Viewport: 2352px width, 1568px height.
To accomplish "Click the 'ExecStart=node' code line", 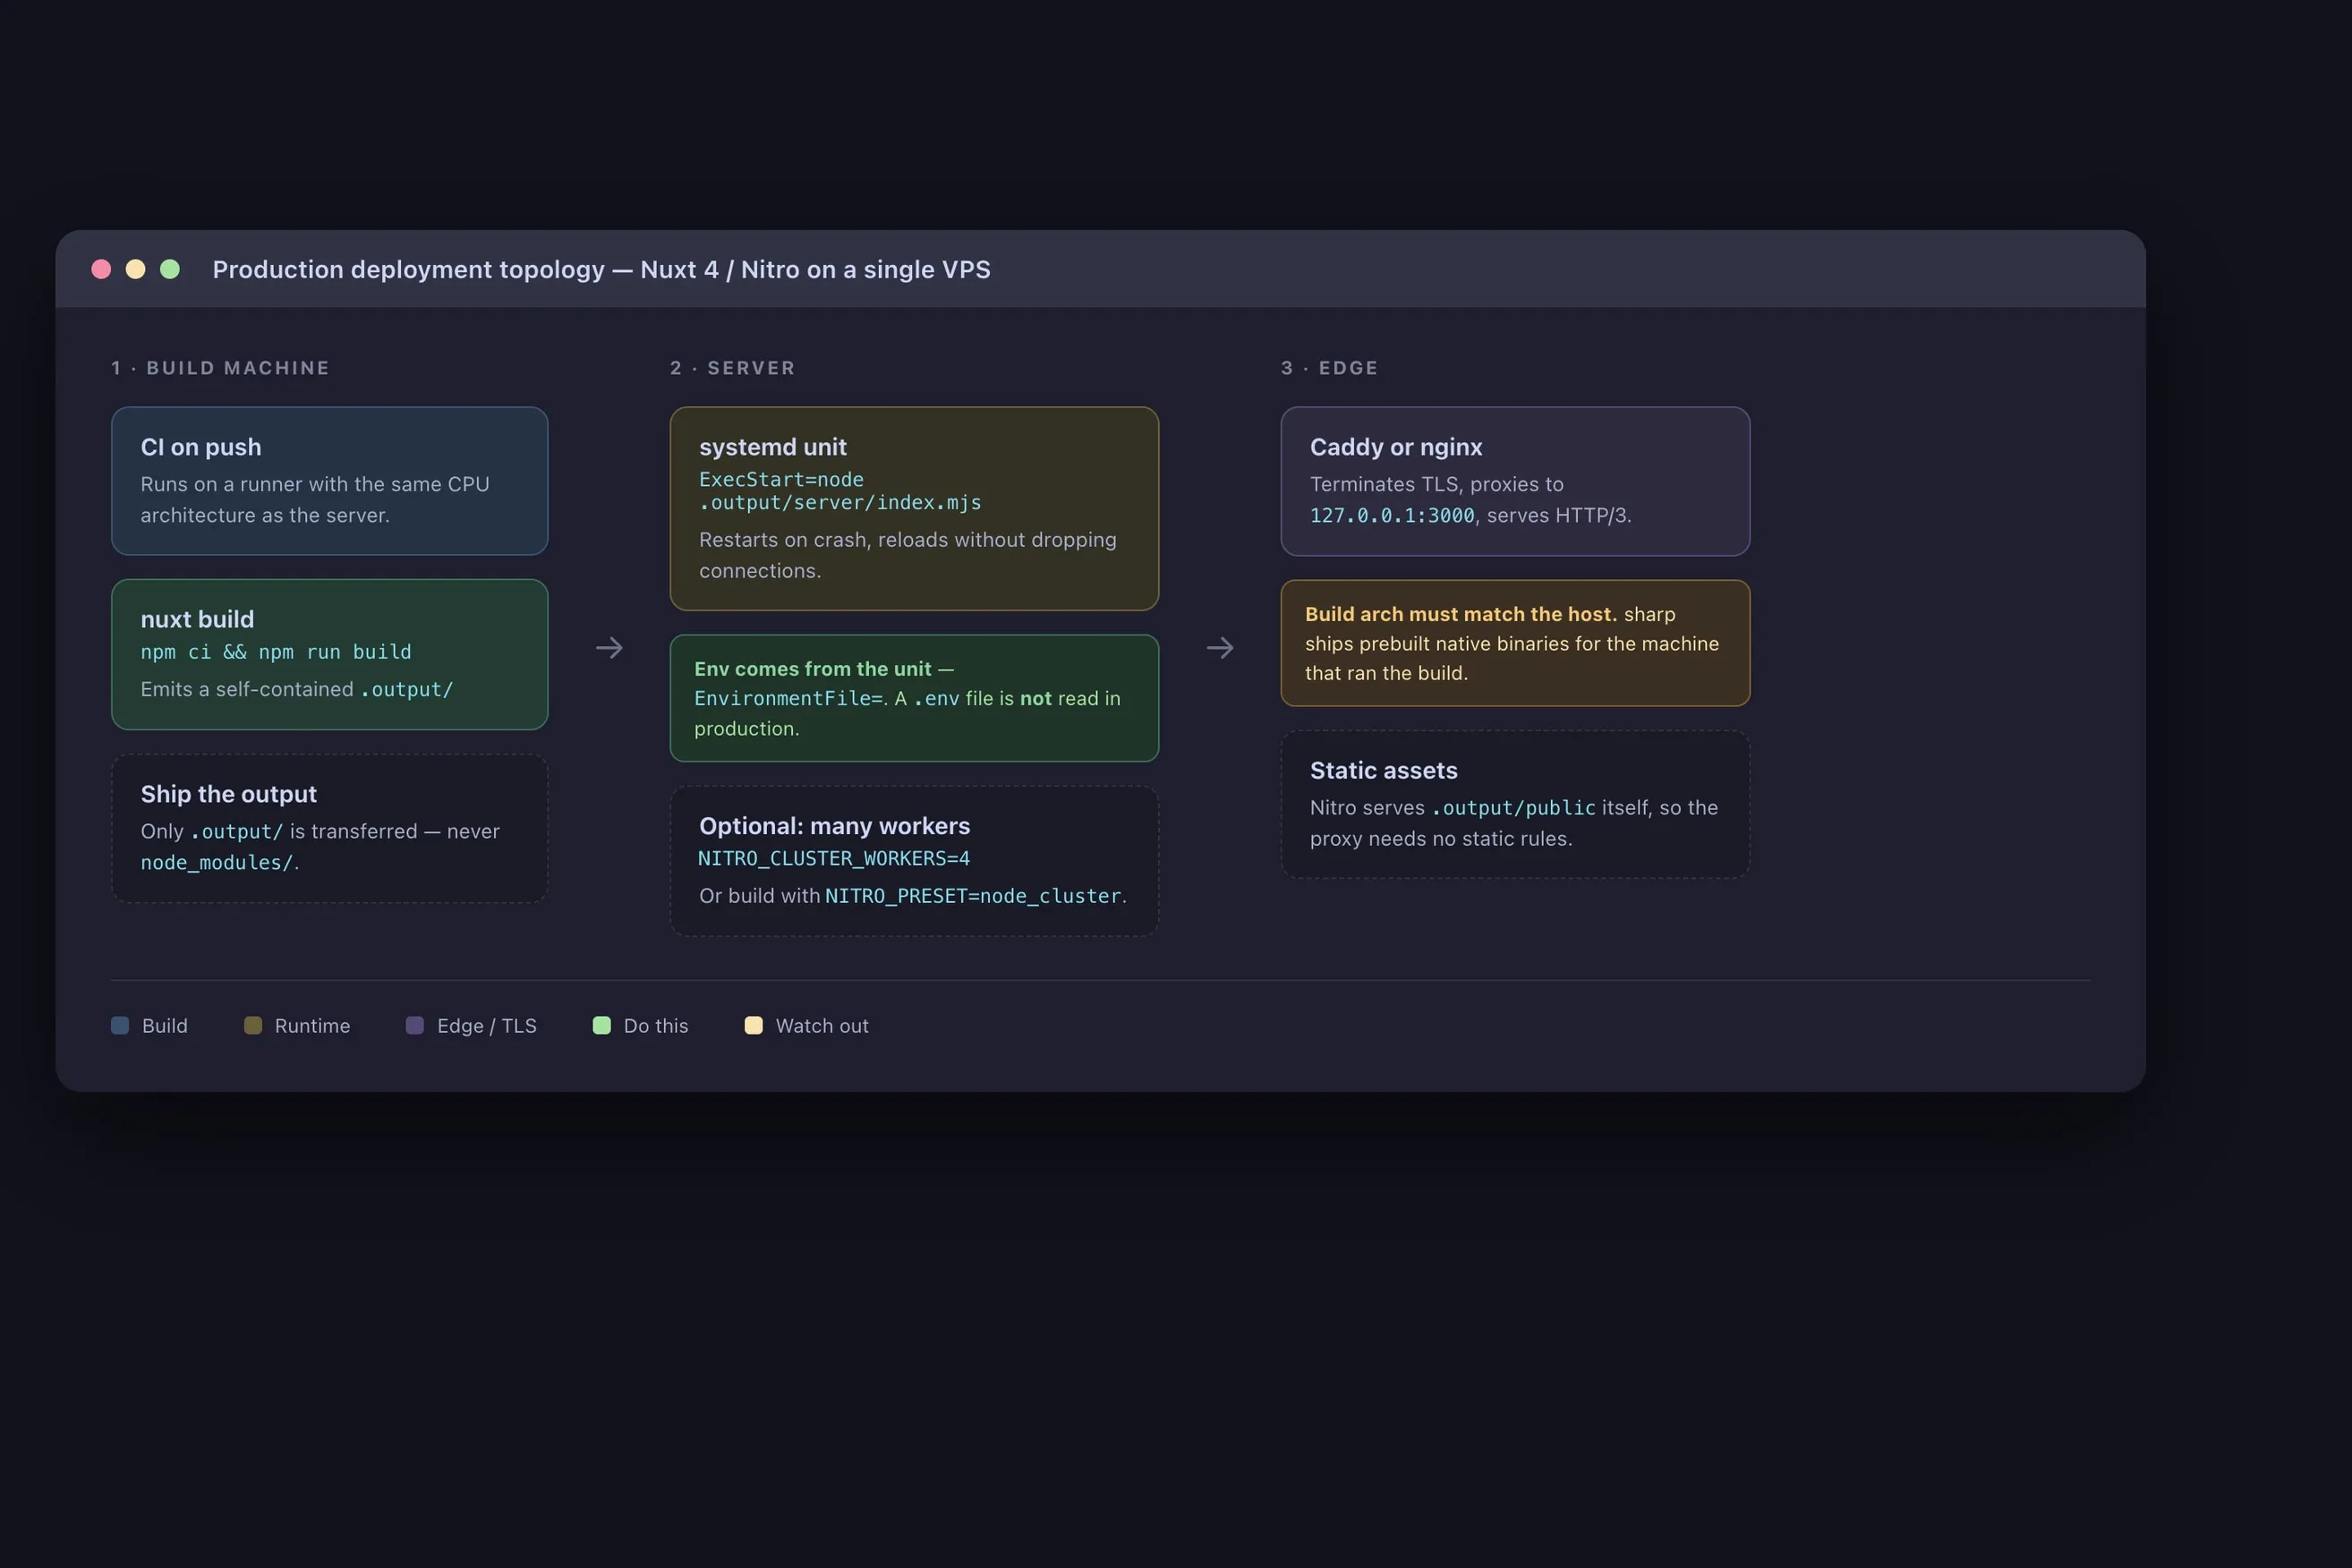I will click(x=781, y=479).
